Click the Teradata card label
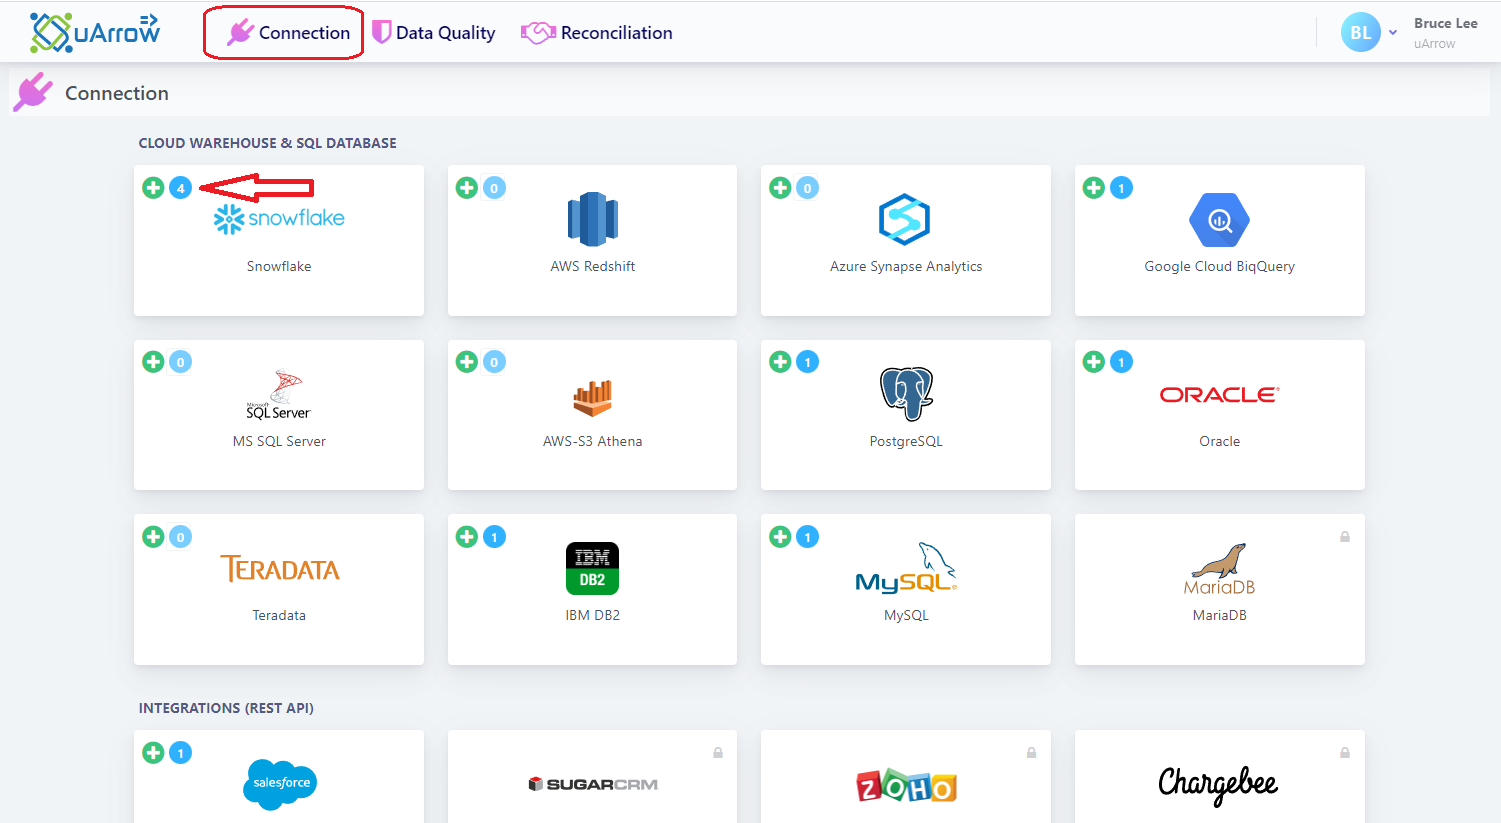The image size is (1501, 823). [279, 615]
